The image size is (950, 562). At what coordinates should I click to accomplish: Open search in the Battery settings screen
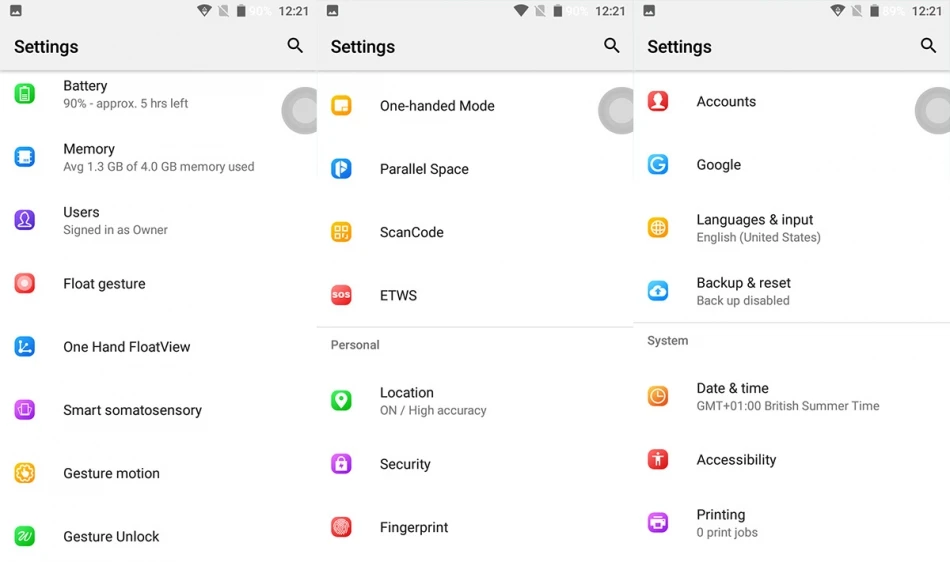click(295, 45)
